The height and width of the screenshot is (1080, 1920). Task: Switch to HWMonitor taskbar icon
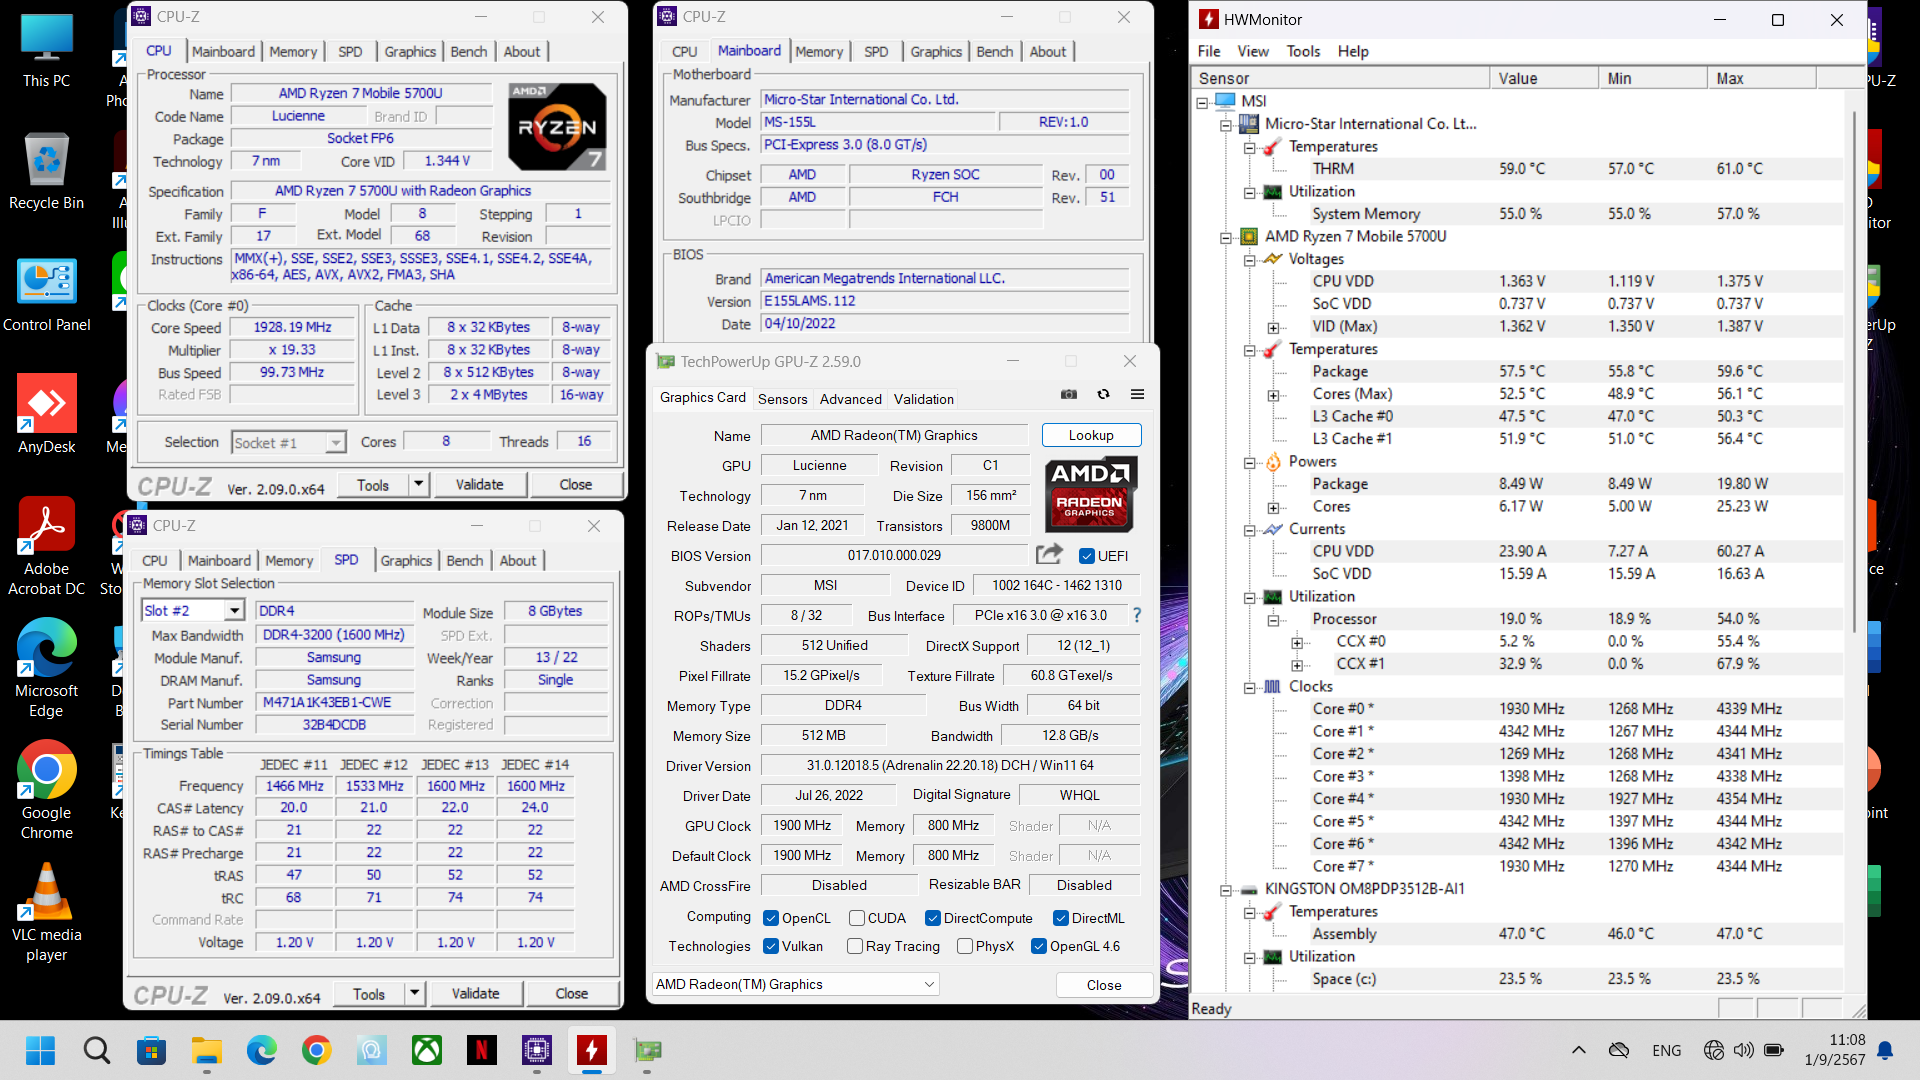tap(592, 1050)
